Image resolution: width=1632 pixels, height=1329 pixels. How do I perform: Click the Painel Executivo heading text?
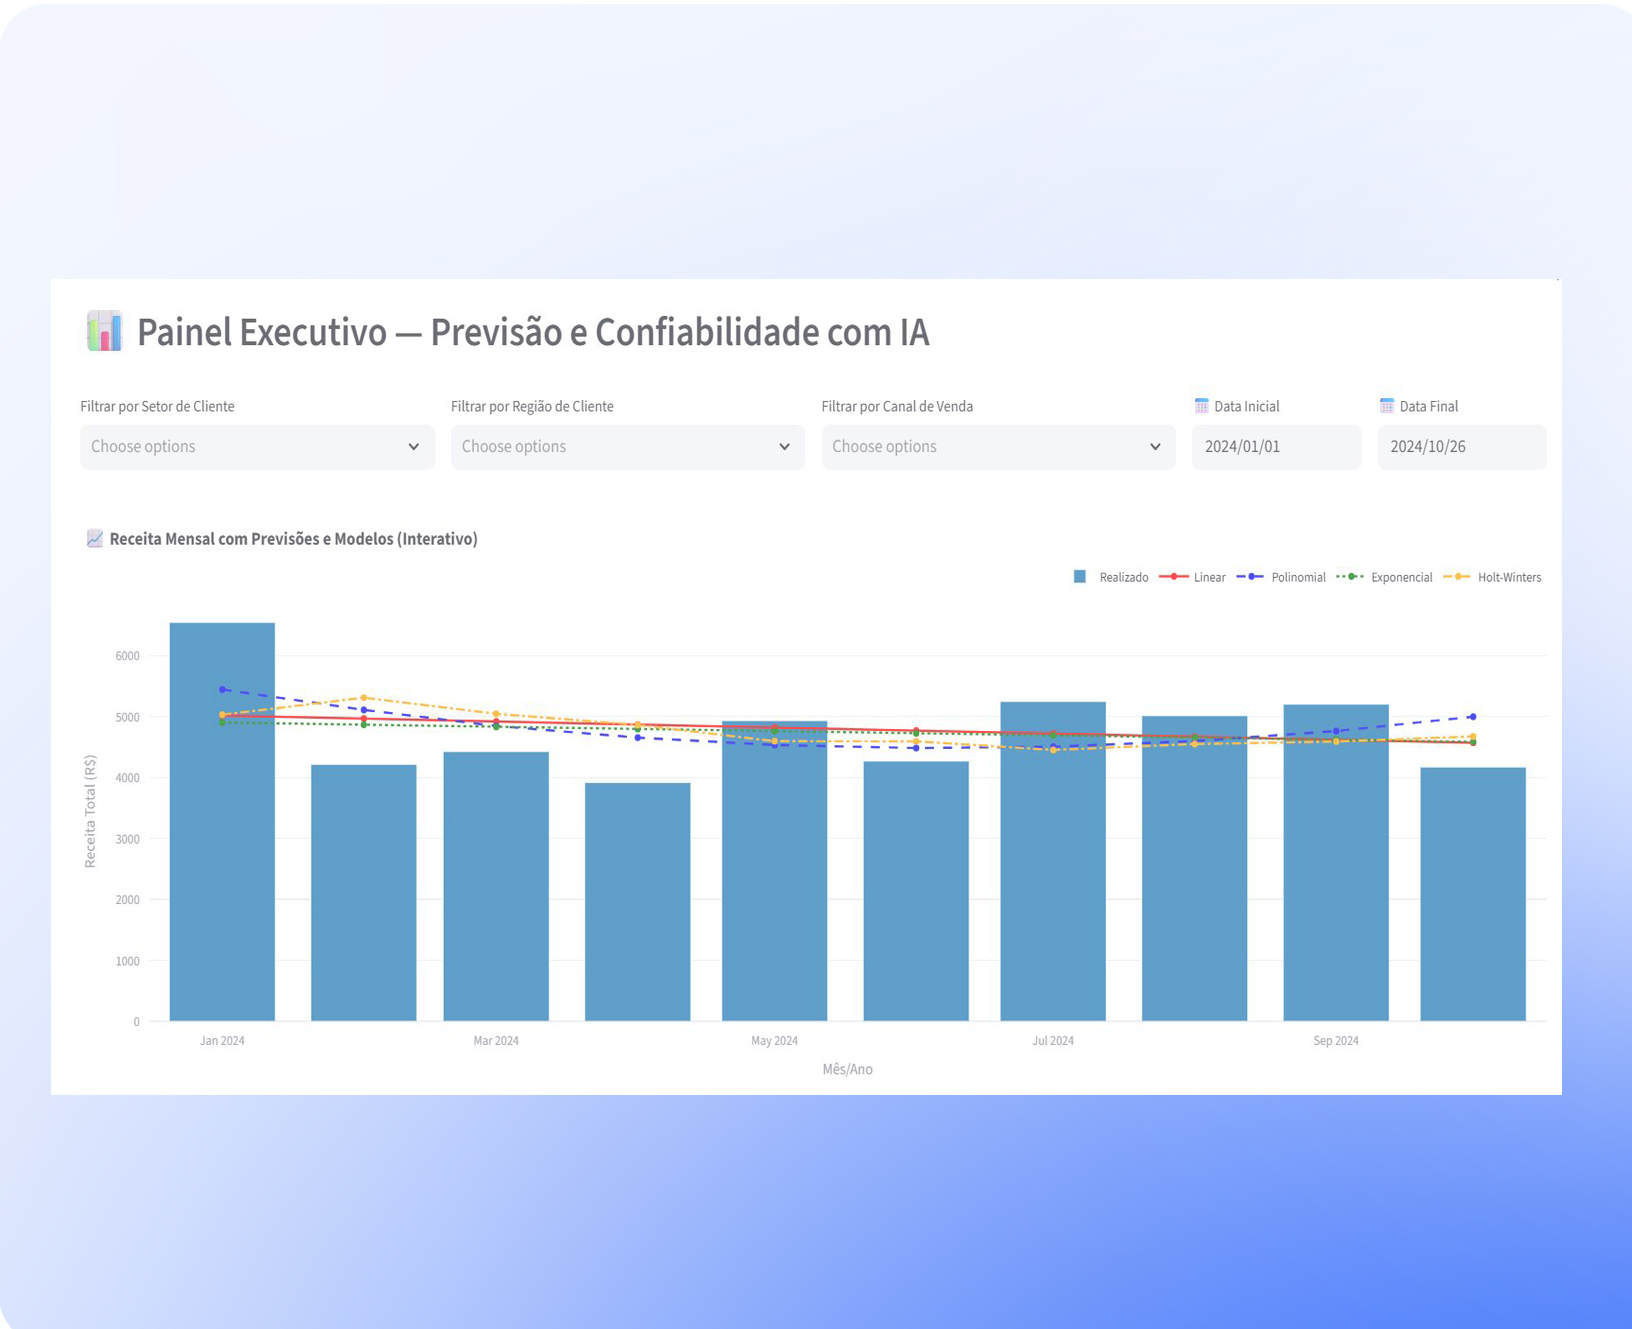533,332
